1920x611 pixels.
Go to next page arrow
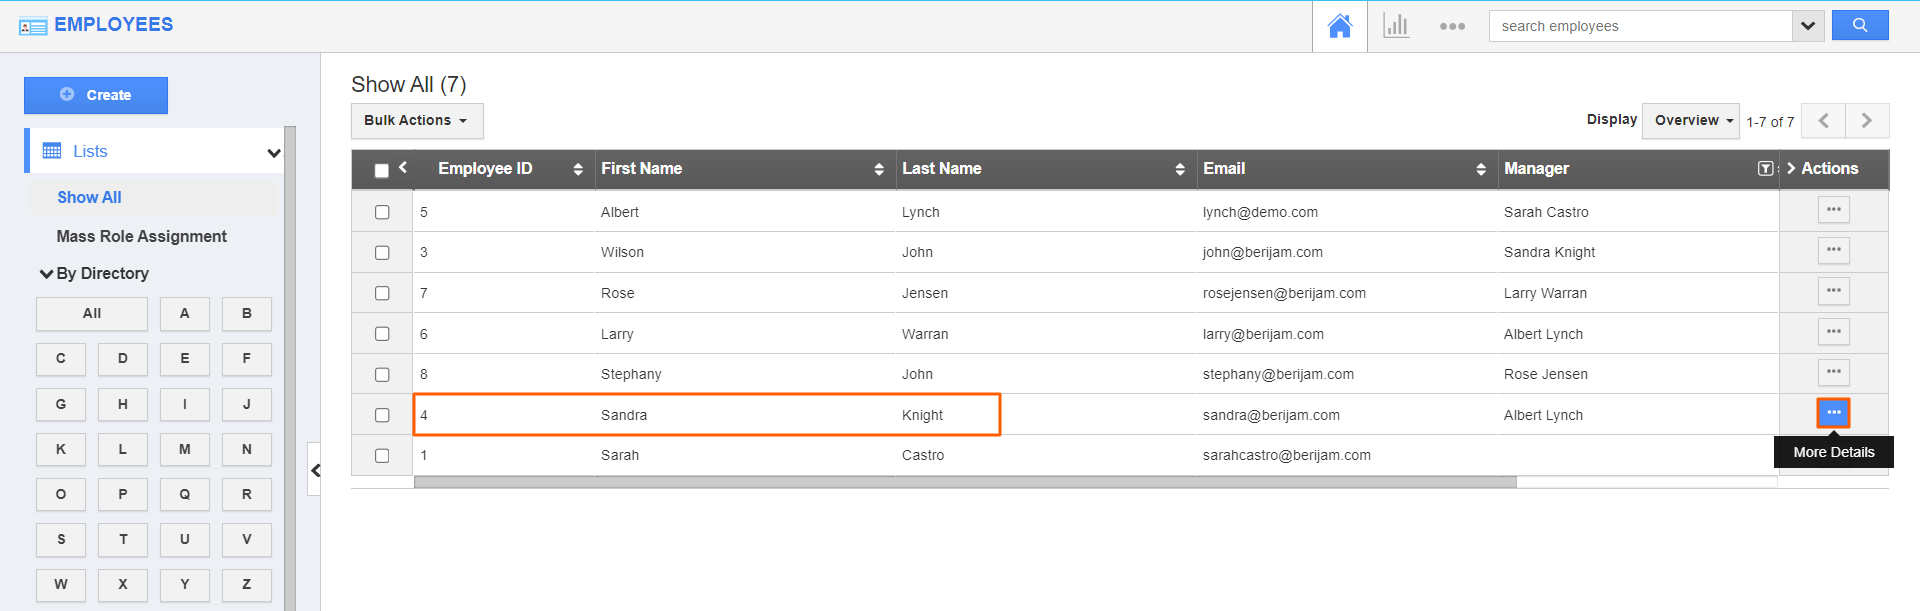(x=1866, y=121)
